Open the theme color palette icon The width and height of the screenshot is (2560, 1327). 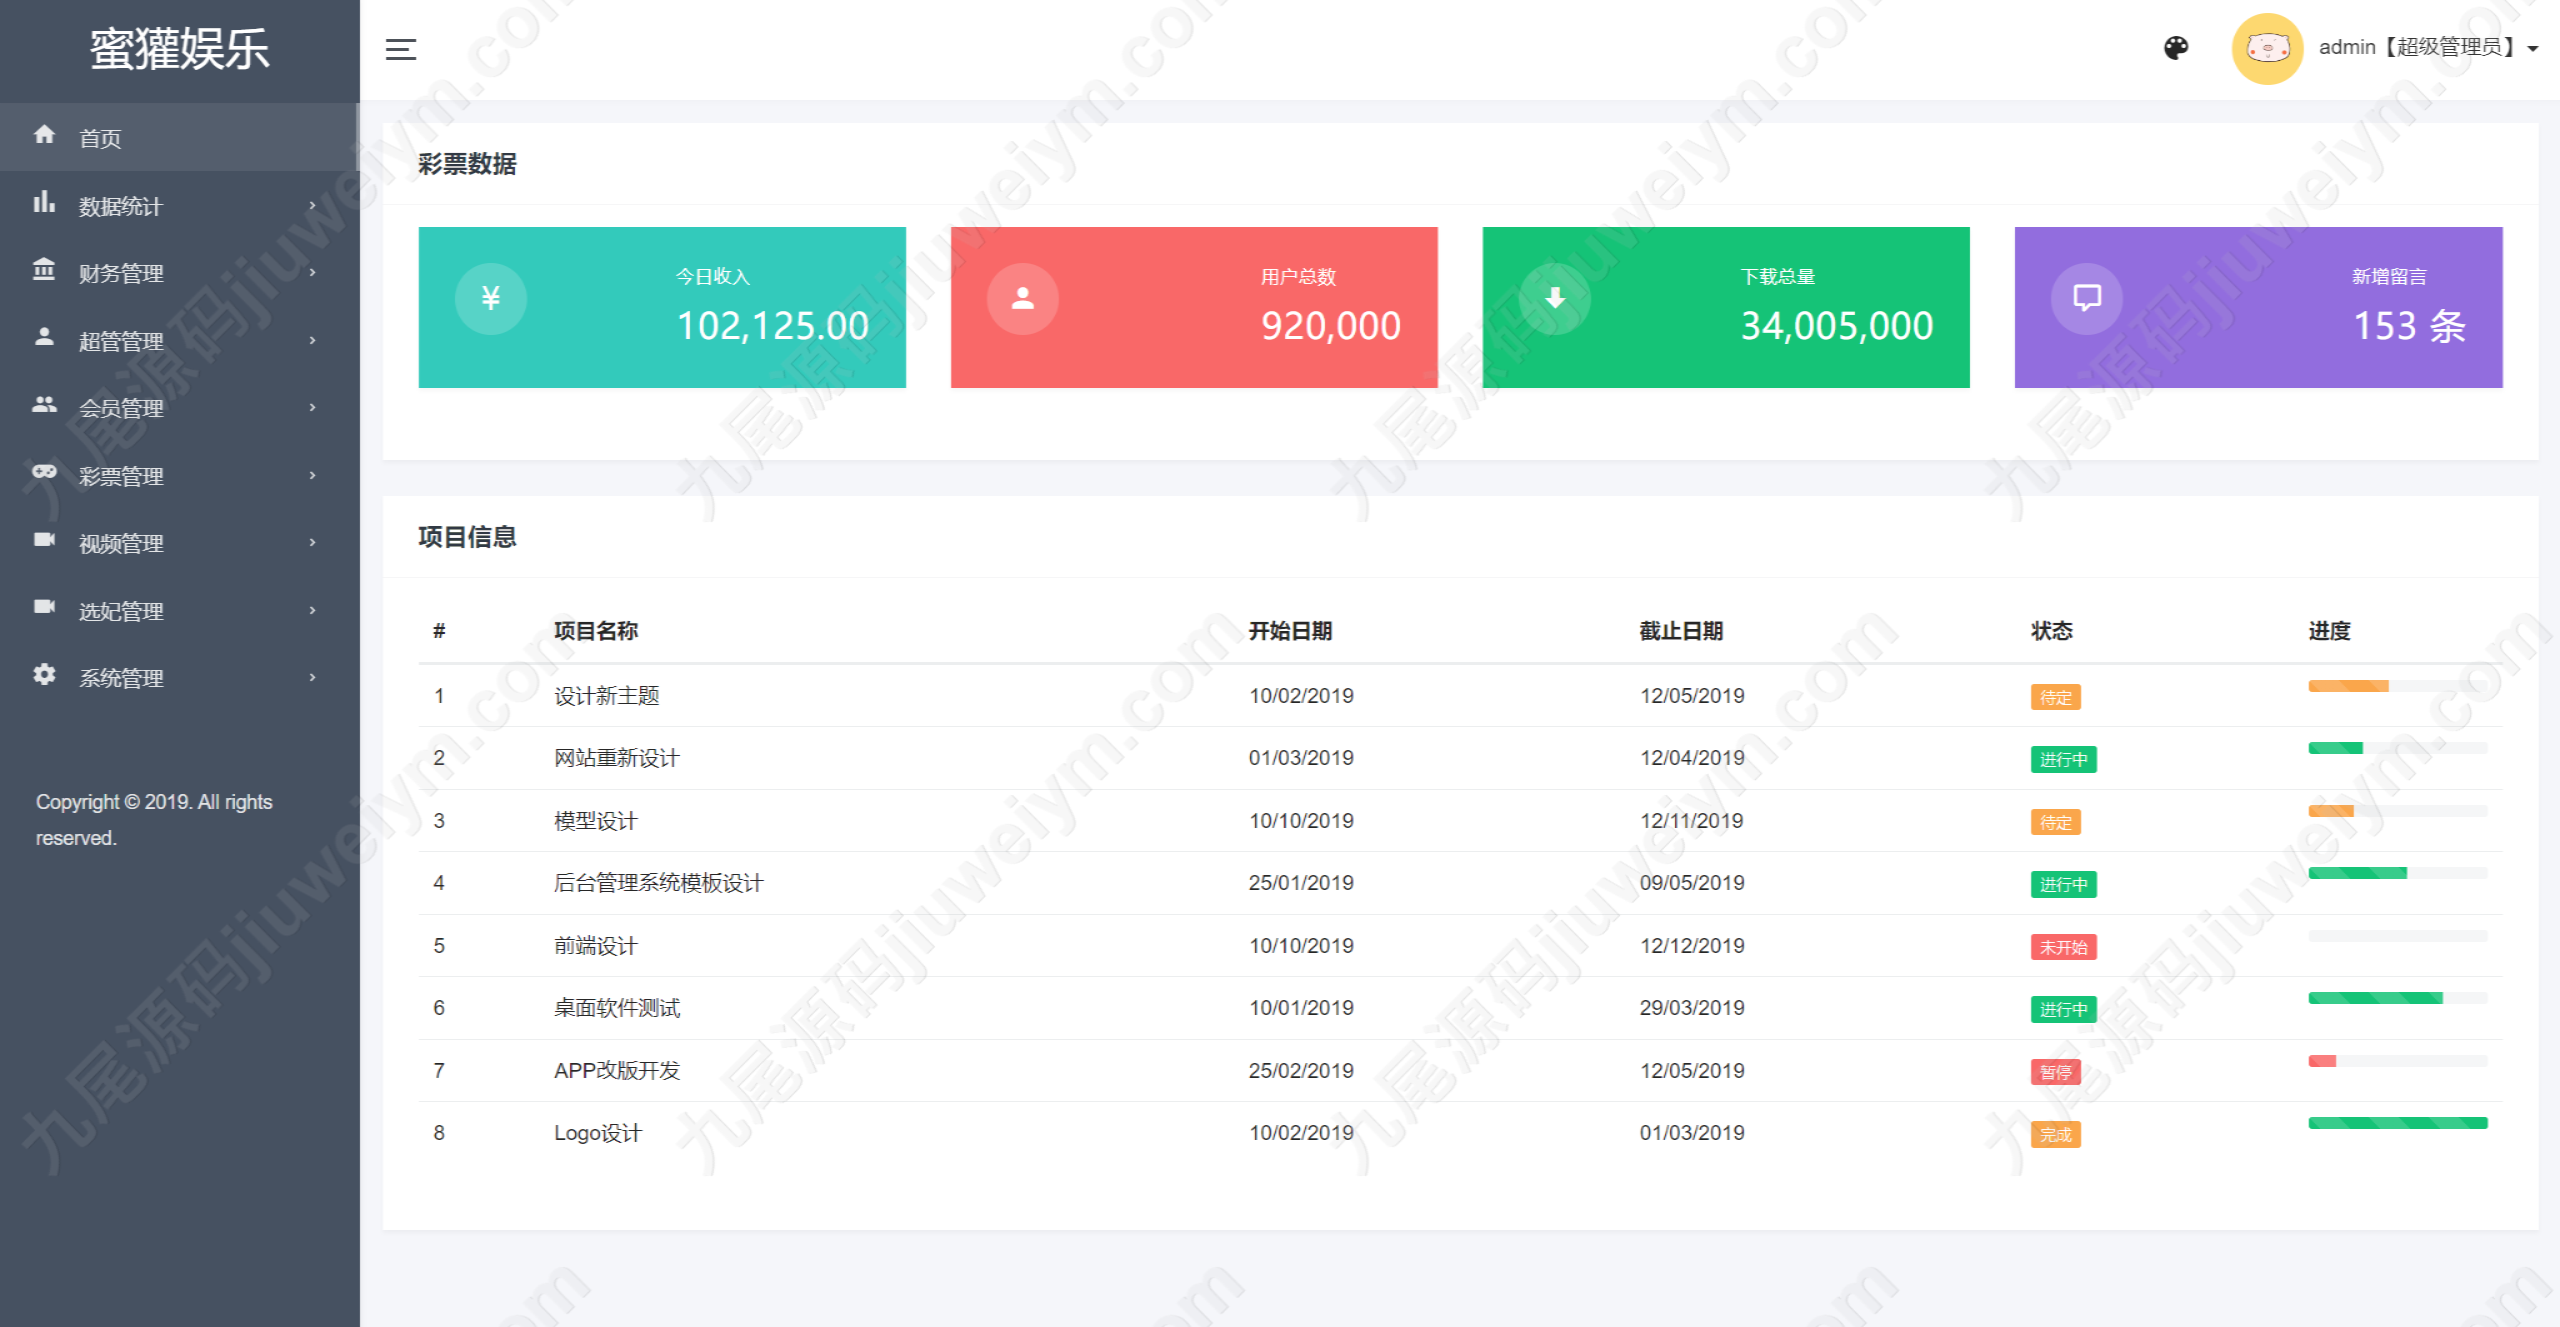point(2176,48)
